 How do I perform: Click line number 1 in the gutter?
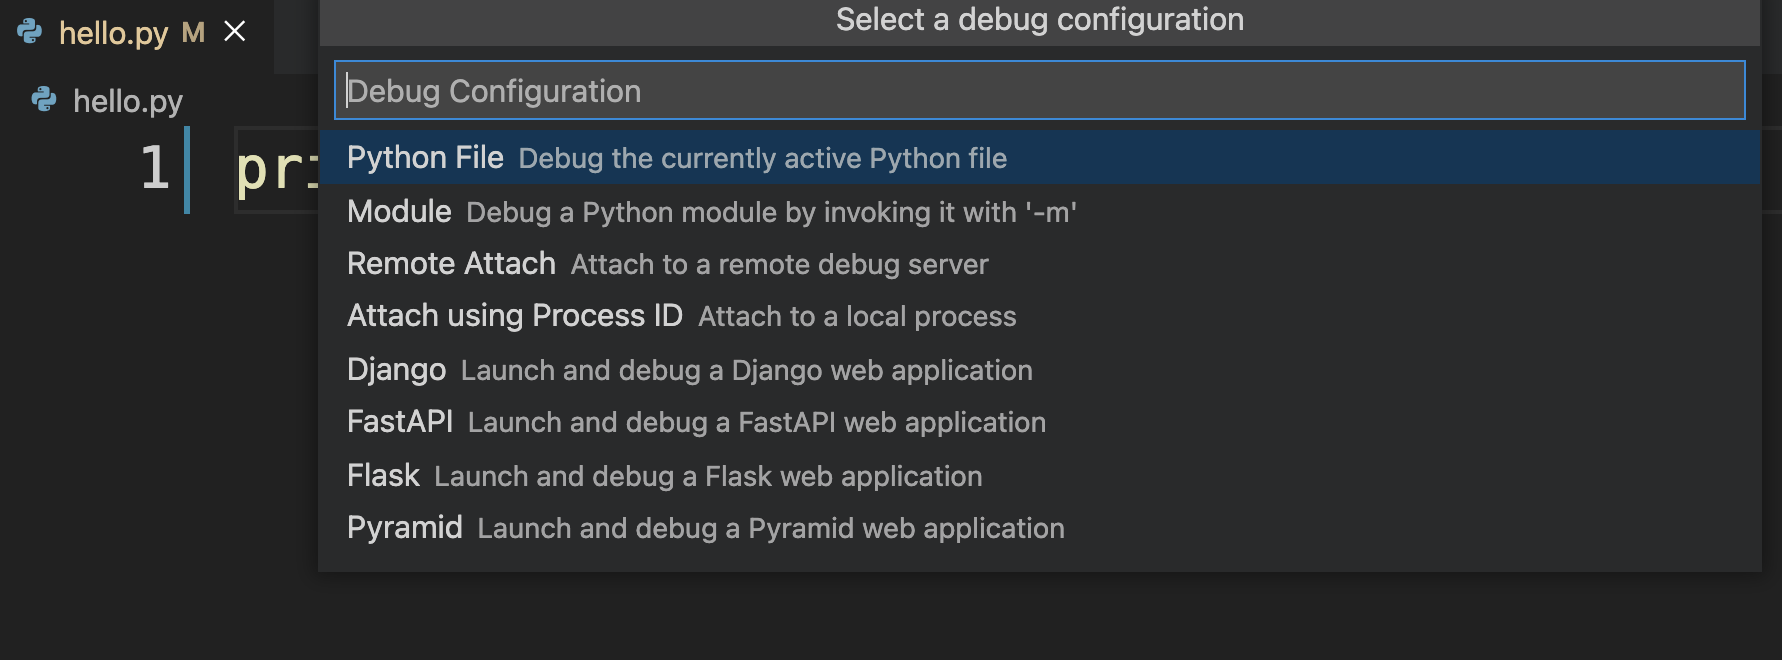(x=154, y=167)
